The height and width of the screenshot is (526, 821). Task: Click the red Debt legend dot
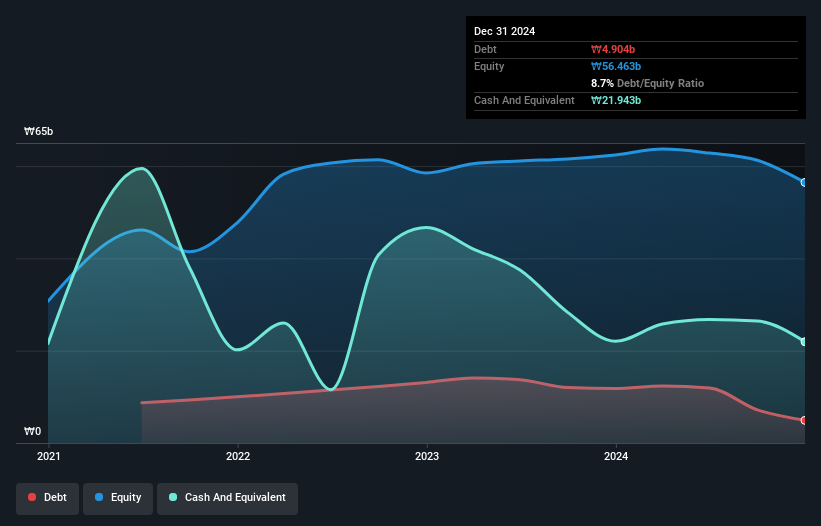[32, 497]
